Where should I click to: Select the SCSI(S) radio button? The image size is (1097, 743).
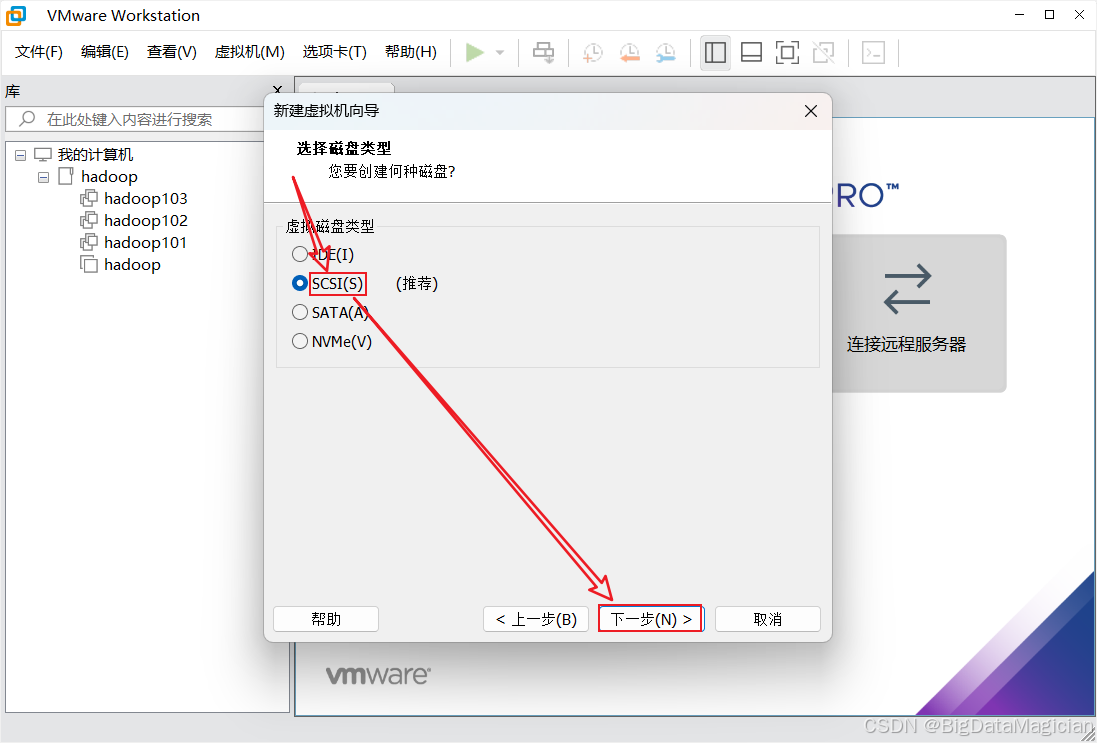pos(300,283)
